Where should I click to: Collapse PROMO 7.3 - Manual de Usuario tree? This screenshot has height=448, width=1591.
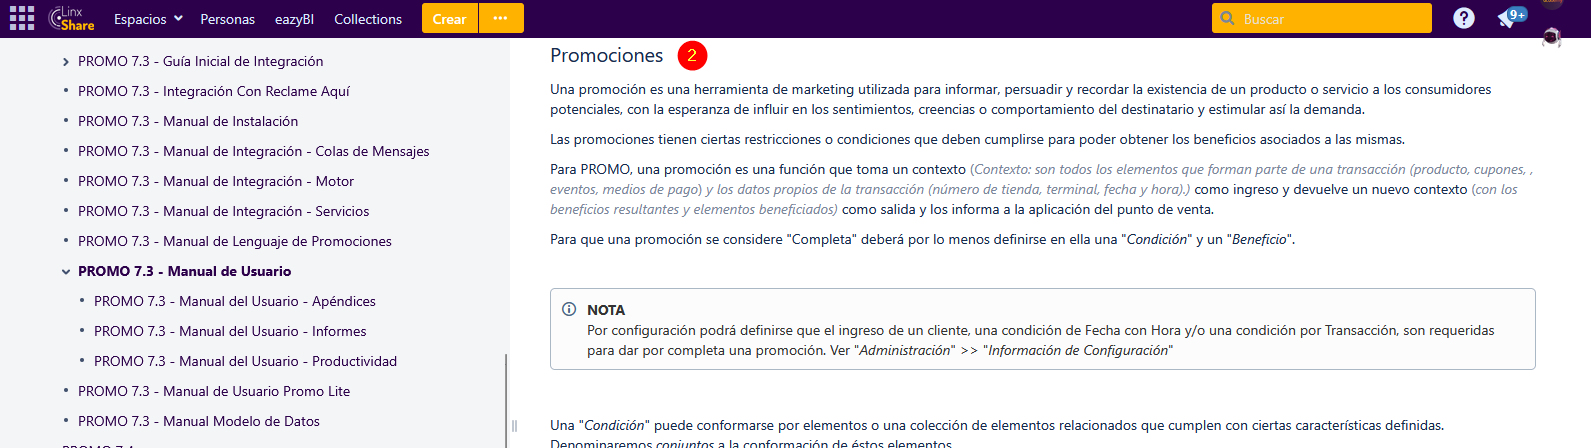click(66, 272)
